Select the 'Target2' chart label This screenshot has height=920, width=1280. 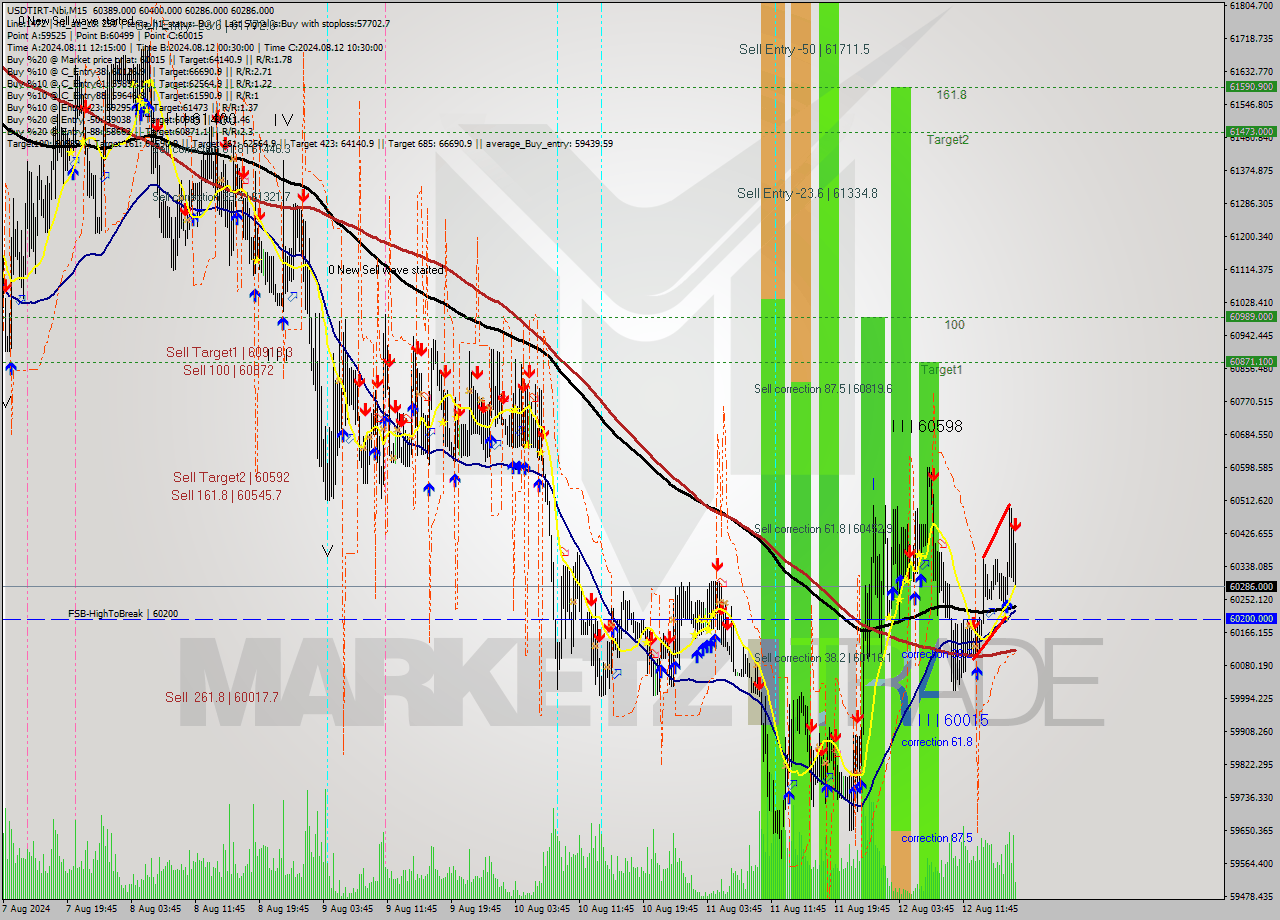pos(947,140)
